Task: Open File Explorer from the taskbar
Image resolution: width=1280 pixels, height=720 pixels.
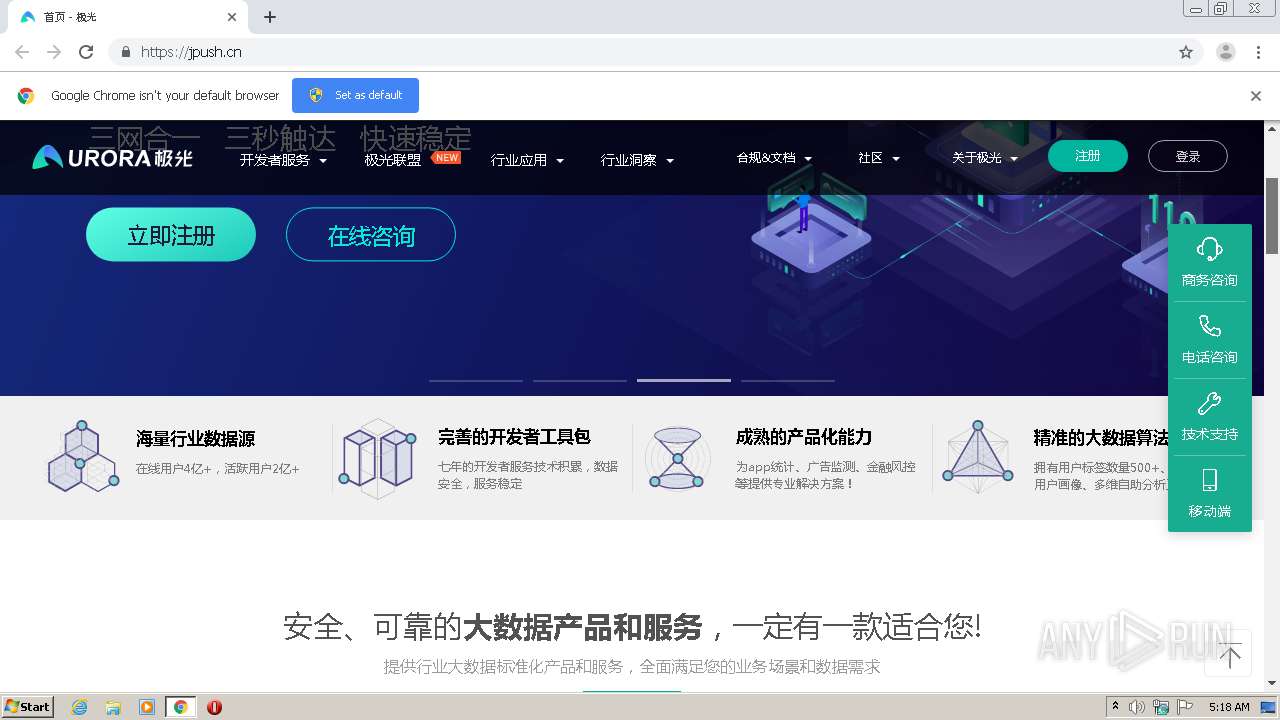Action: click(x=113, y=707)
